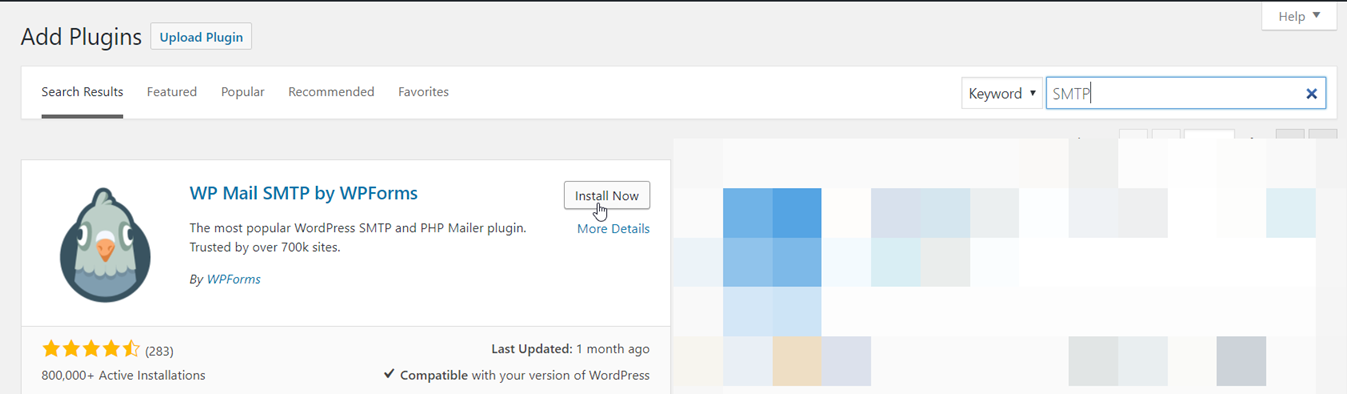Open the More Details link
The image size is (1347, 394).
(x=613, y=229)
